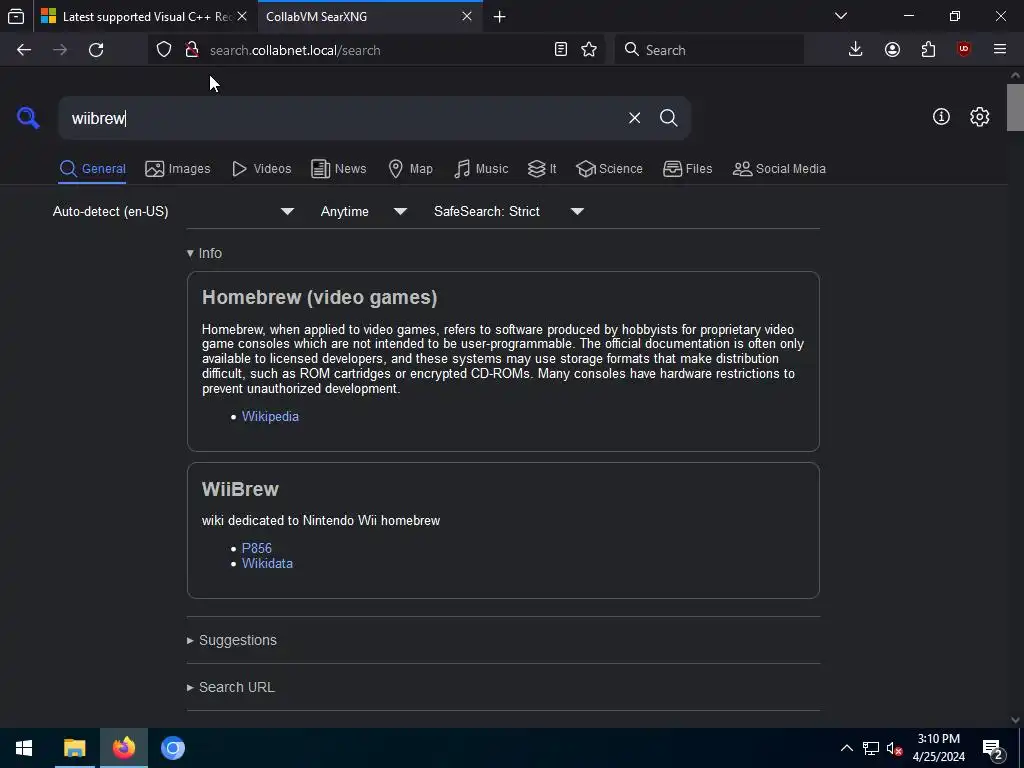The image size is (1024, 768).
Task: Click the Homebrew (video games) heading
Action: 319,297
